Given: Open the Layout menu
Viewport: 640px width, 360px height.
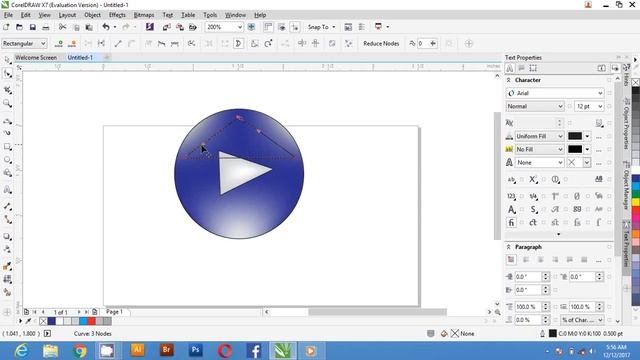Looking at the screenshot, I should pos(67,15).
